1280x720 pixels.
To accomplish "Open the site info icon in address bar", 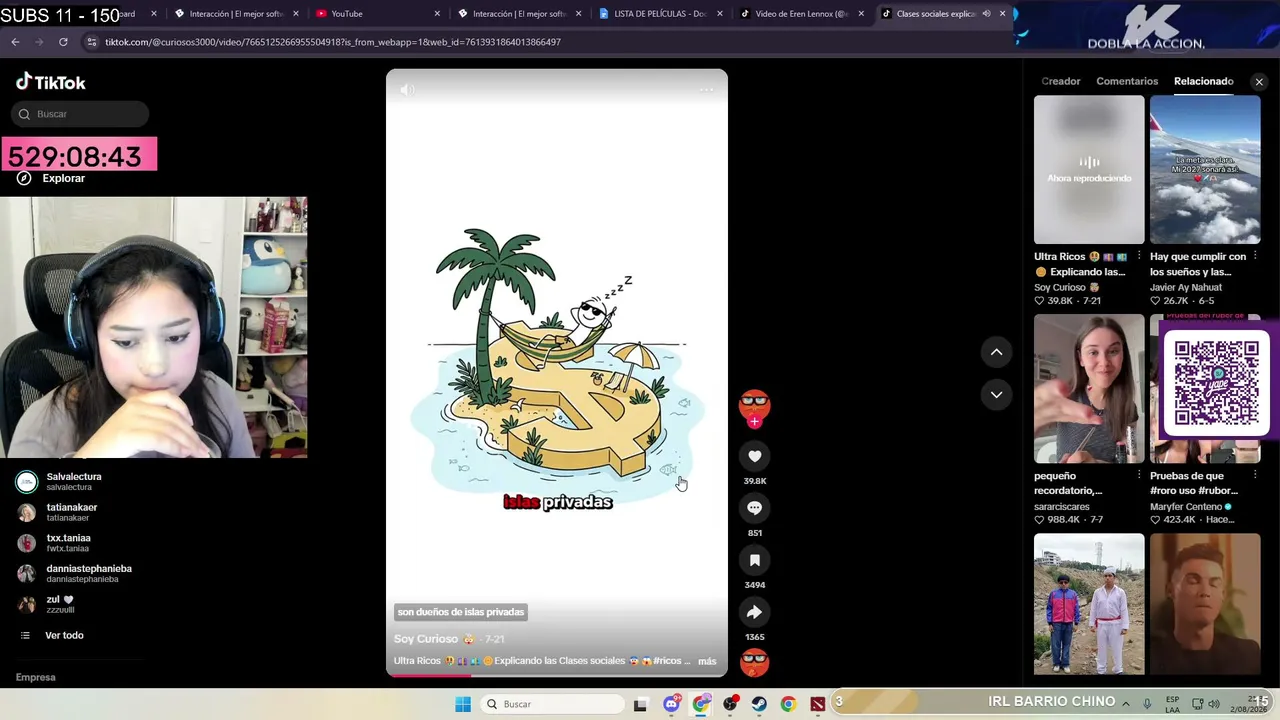I will tap(92, 42).
